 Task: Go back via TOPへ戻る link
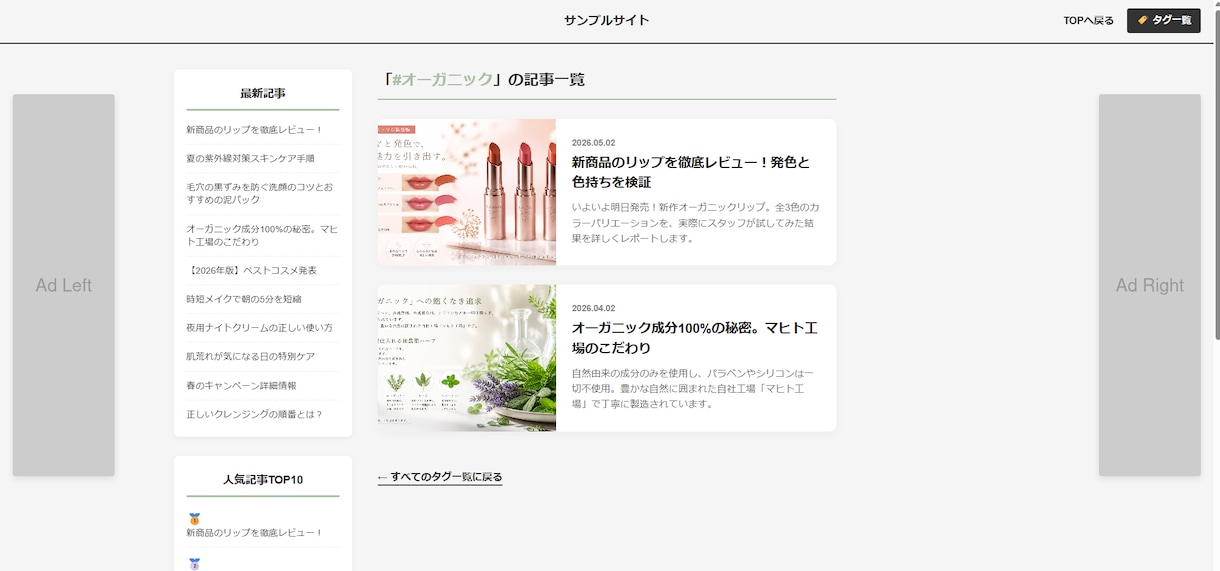point(1088,21)
